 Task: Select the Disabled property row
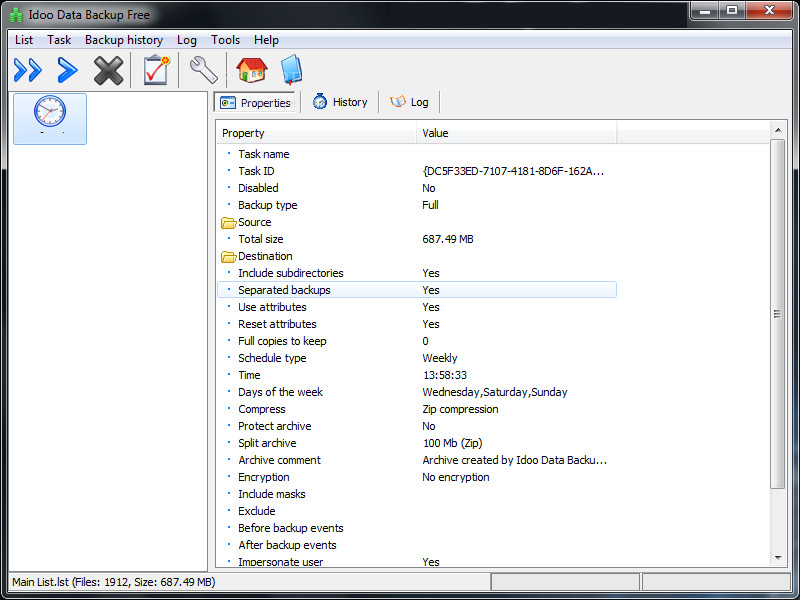coord(417,188)
